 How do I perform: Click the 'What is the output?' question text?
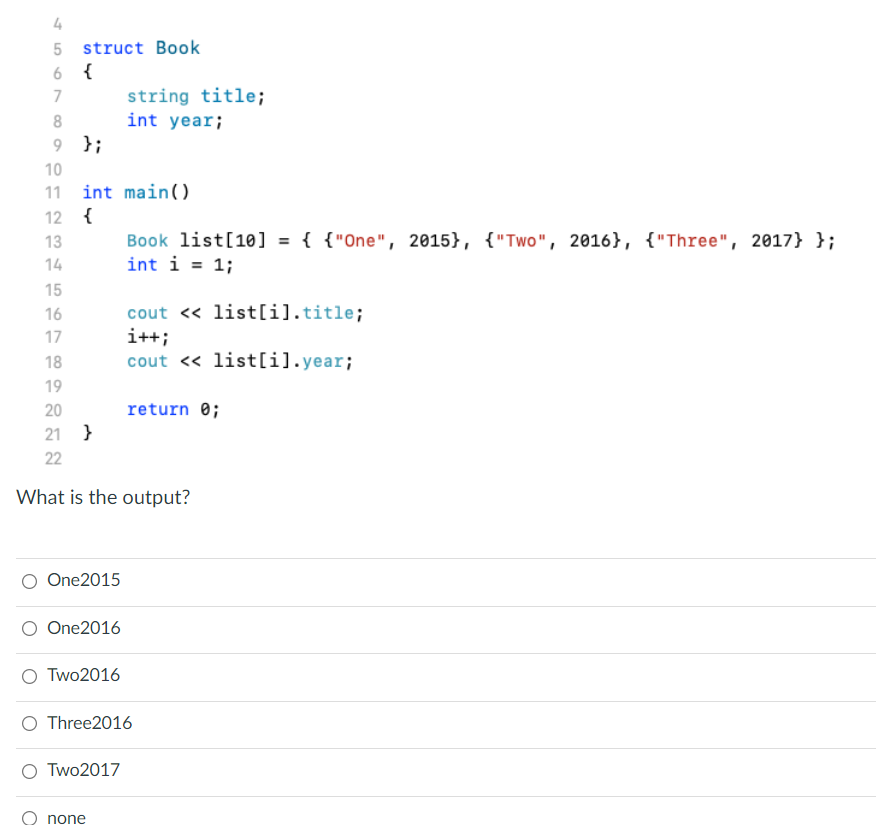coord(103,497)
